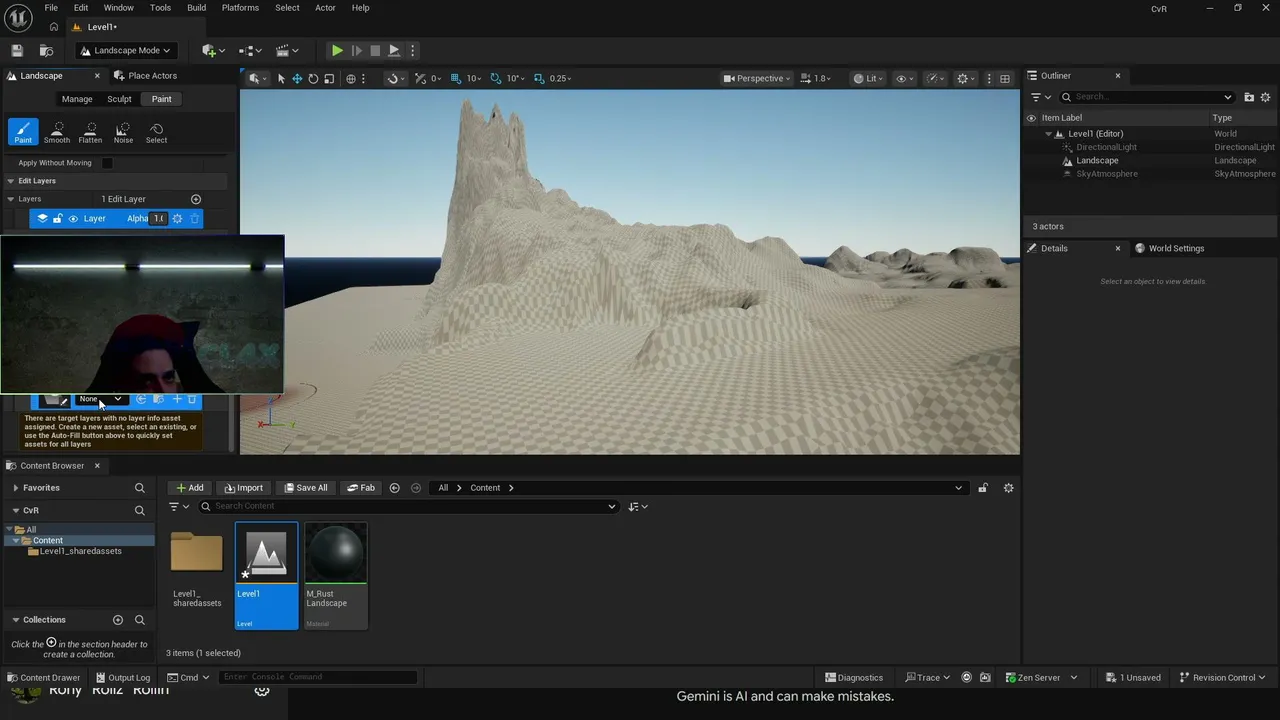Open the Platforms menu
The image size is (1280, 720).
(240, 8)
